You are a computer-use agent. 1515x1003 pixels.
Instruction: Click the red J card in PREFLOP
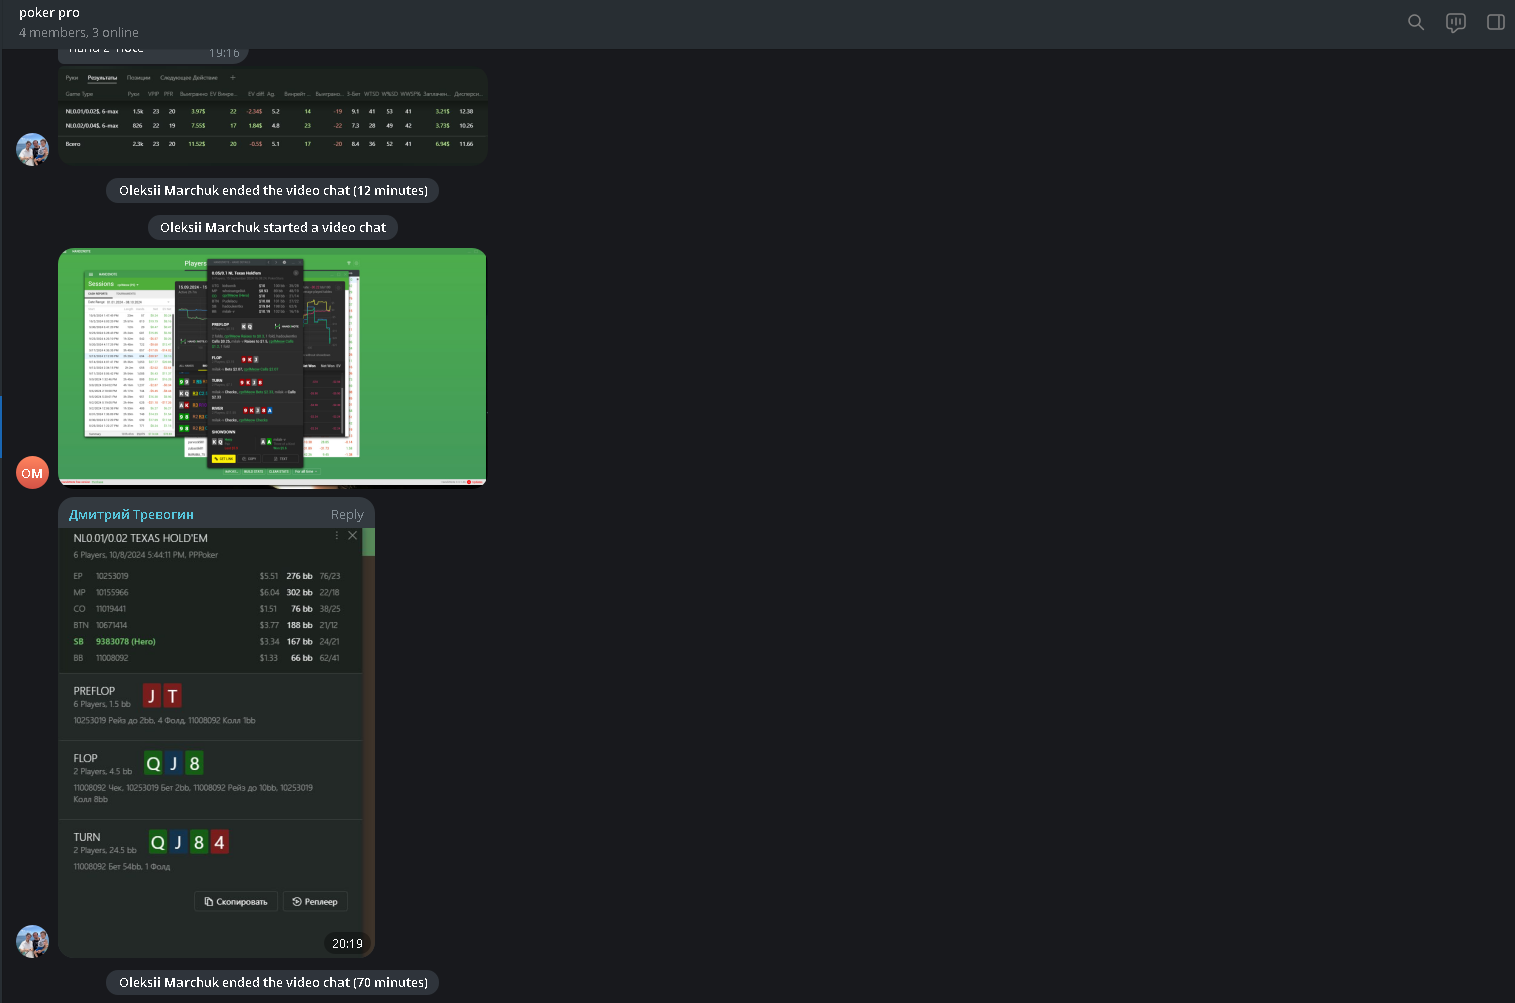tap(152, 696)
